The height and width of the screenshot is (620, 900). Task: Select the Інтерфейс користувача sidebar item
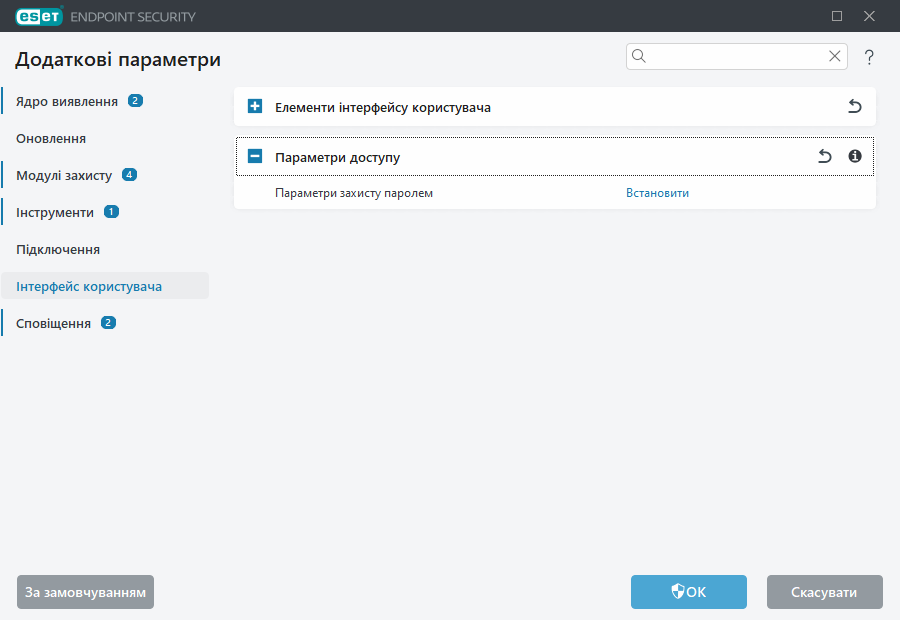[x=89, y=286]
